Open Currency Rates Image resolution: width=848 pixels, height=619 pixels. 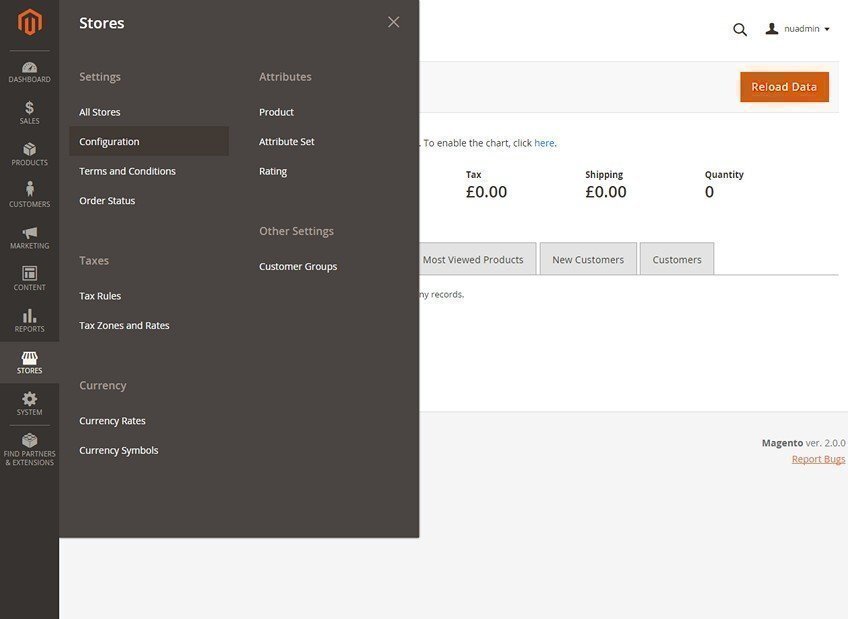[x=112, y=421]
